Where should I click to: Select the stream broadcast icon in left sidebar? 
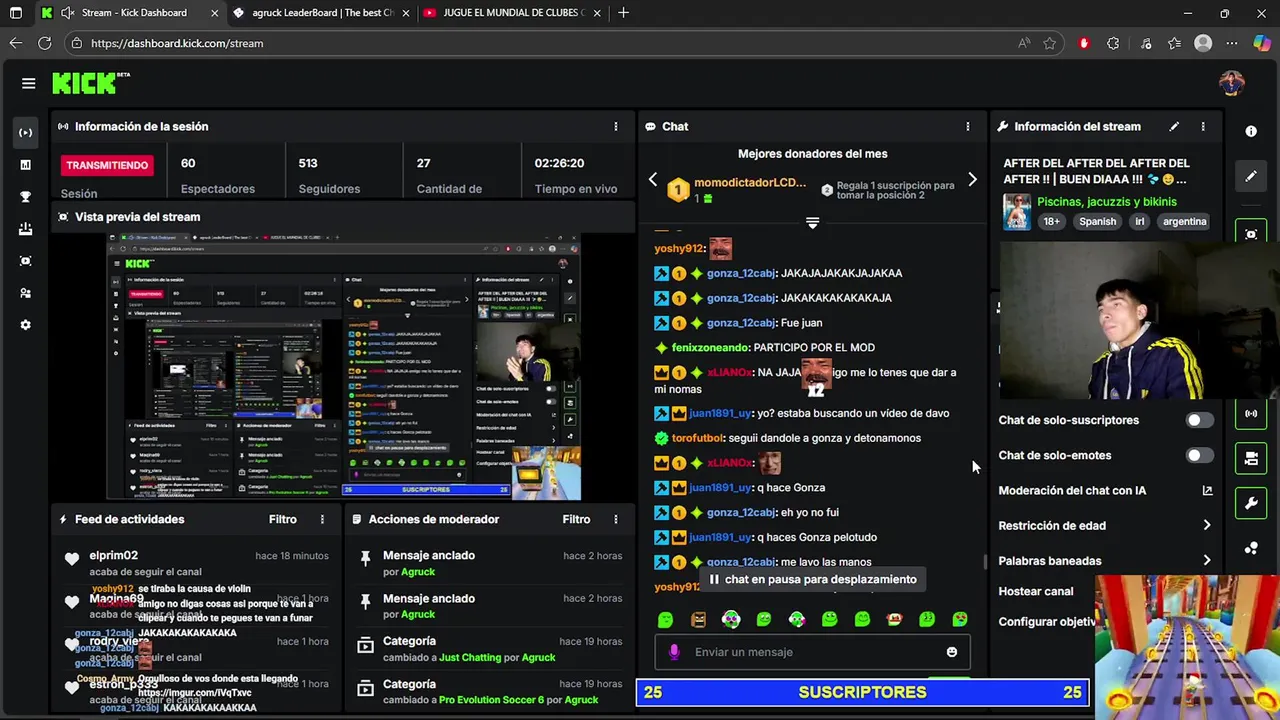point(25,132)
